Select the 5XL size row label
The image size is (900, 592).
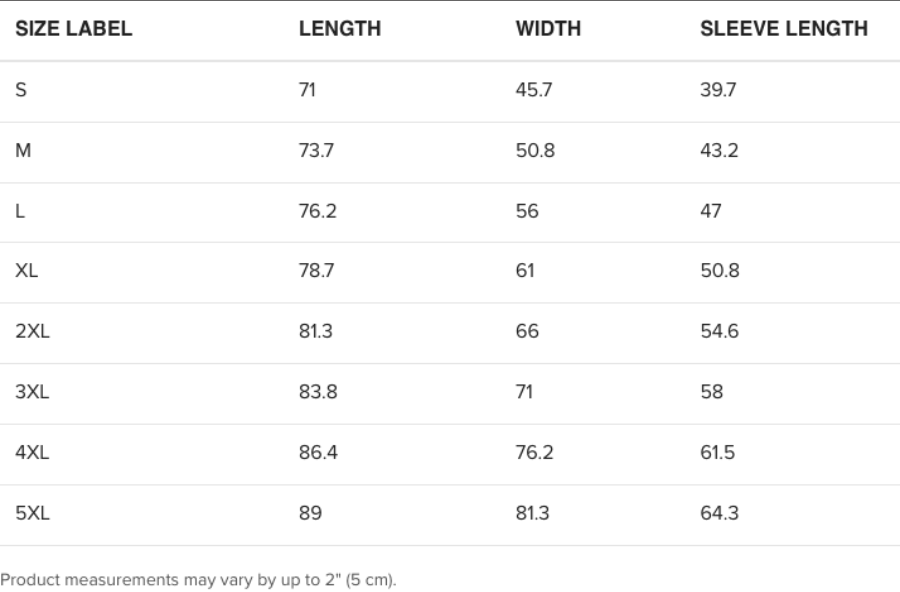(32, 513)
